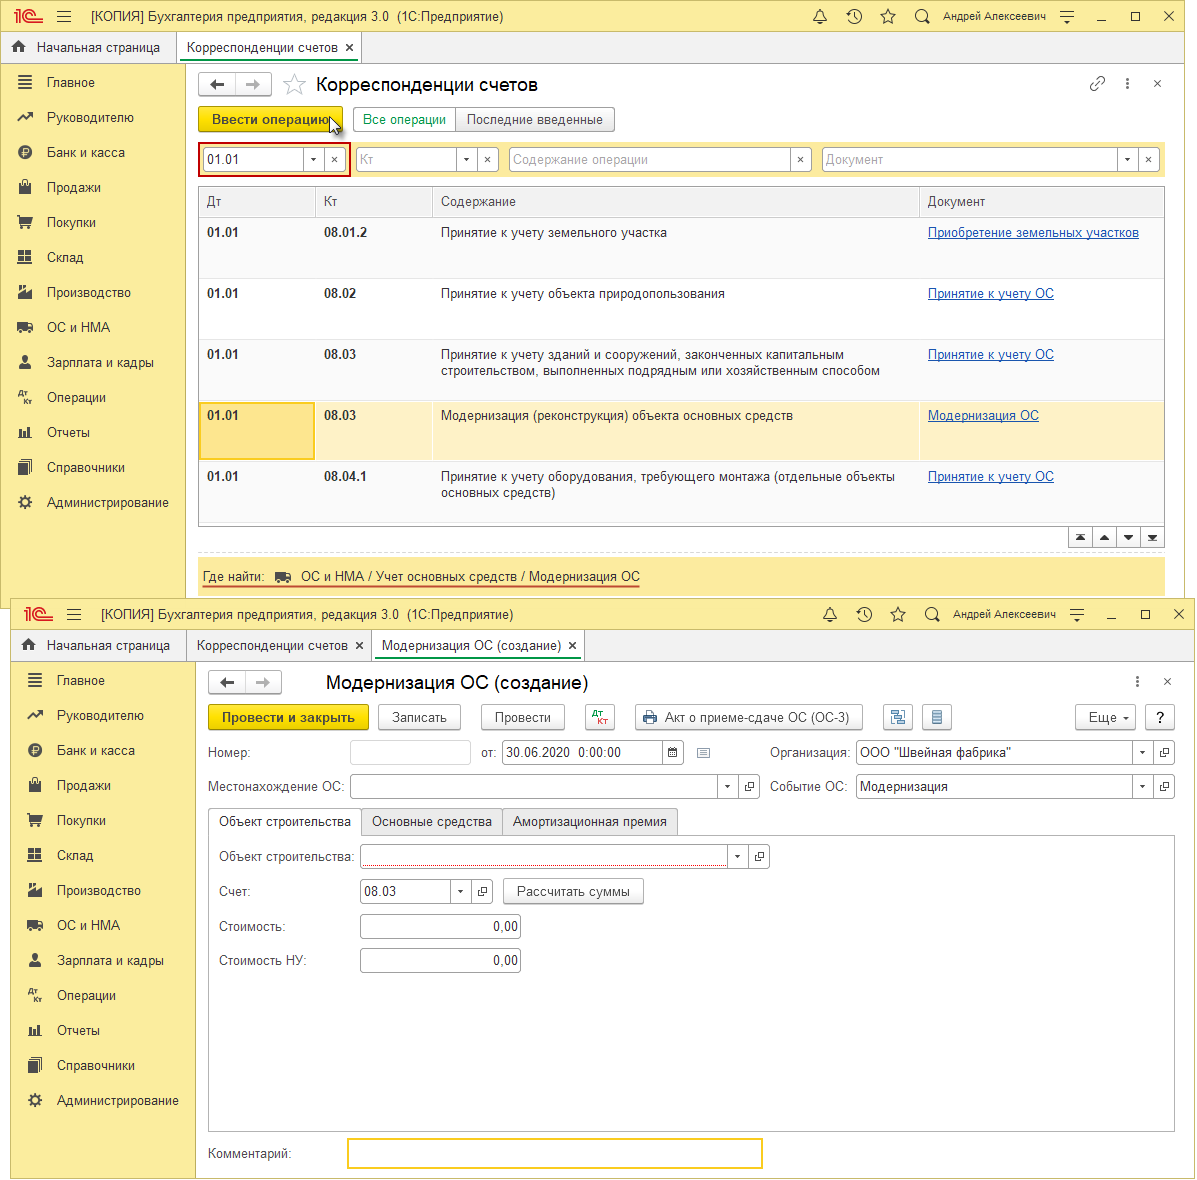Click Стоимость НУ amount field

point(440,961)
